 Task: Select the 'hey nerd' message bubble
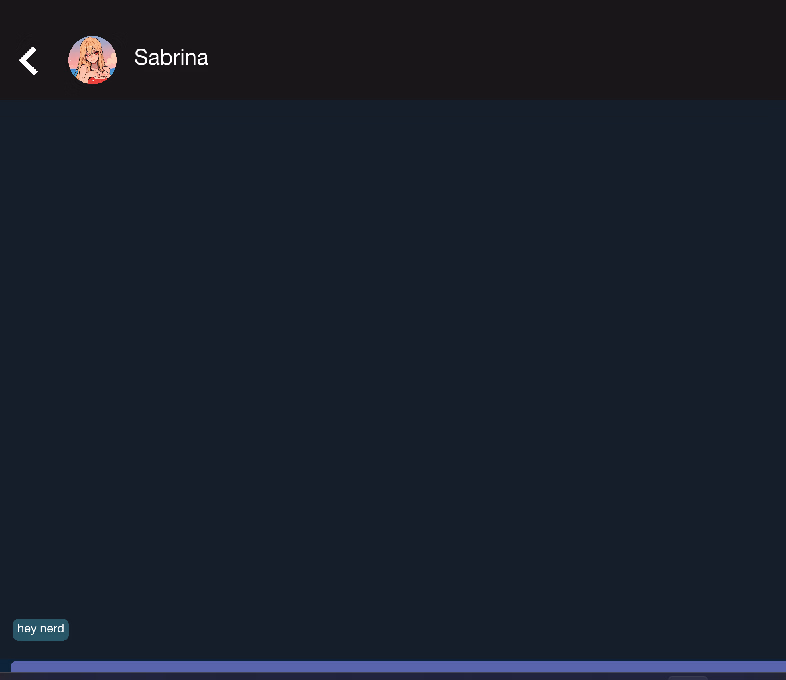41,629
